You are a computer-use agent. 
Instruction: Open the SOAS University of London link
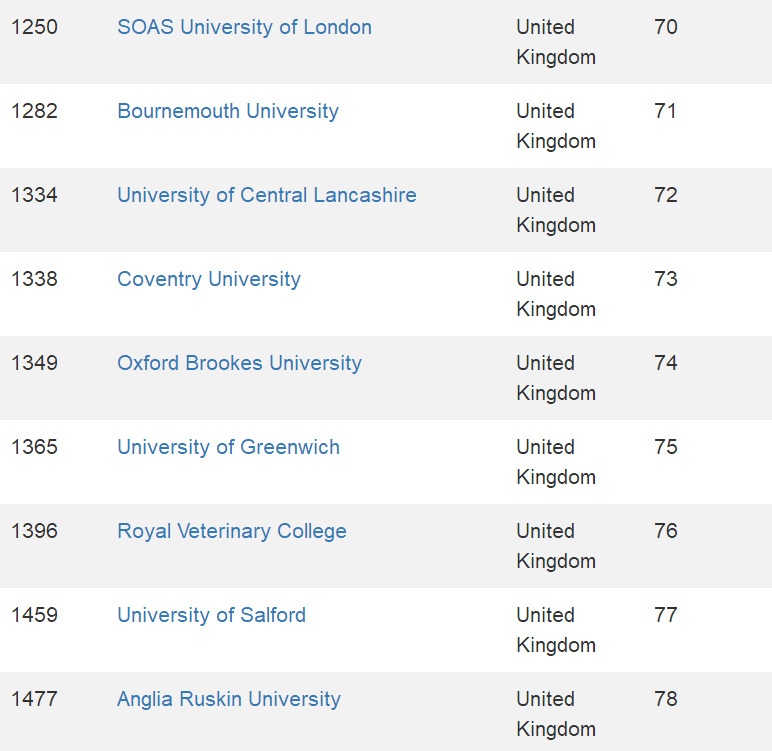244,27
